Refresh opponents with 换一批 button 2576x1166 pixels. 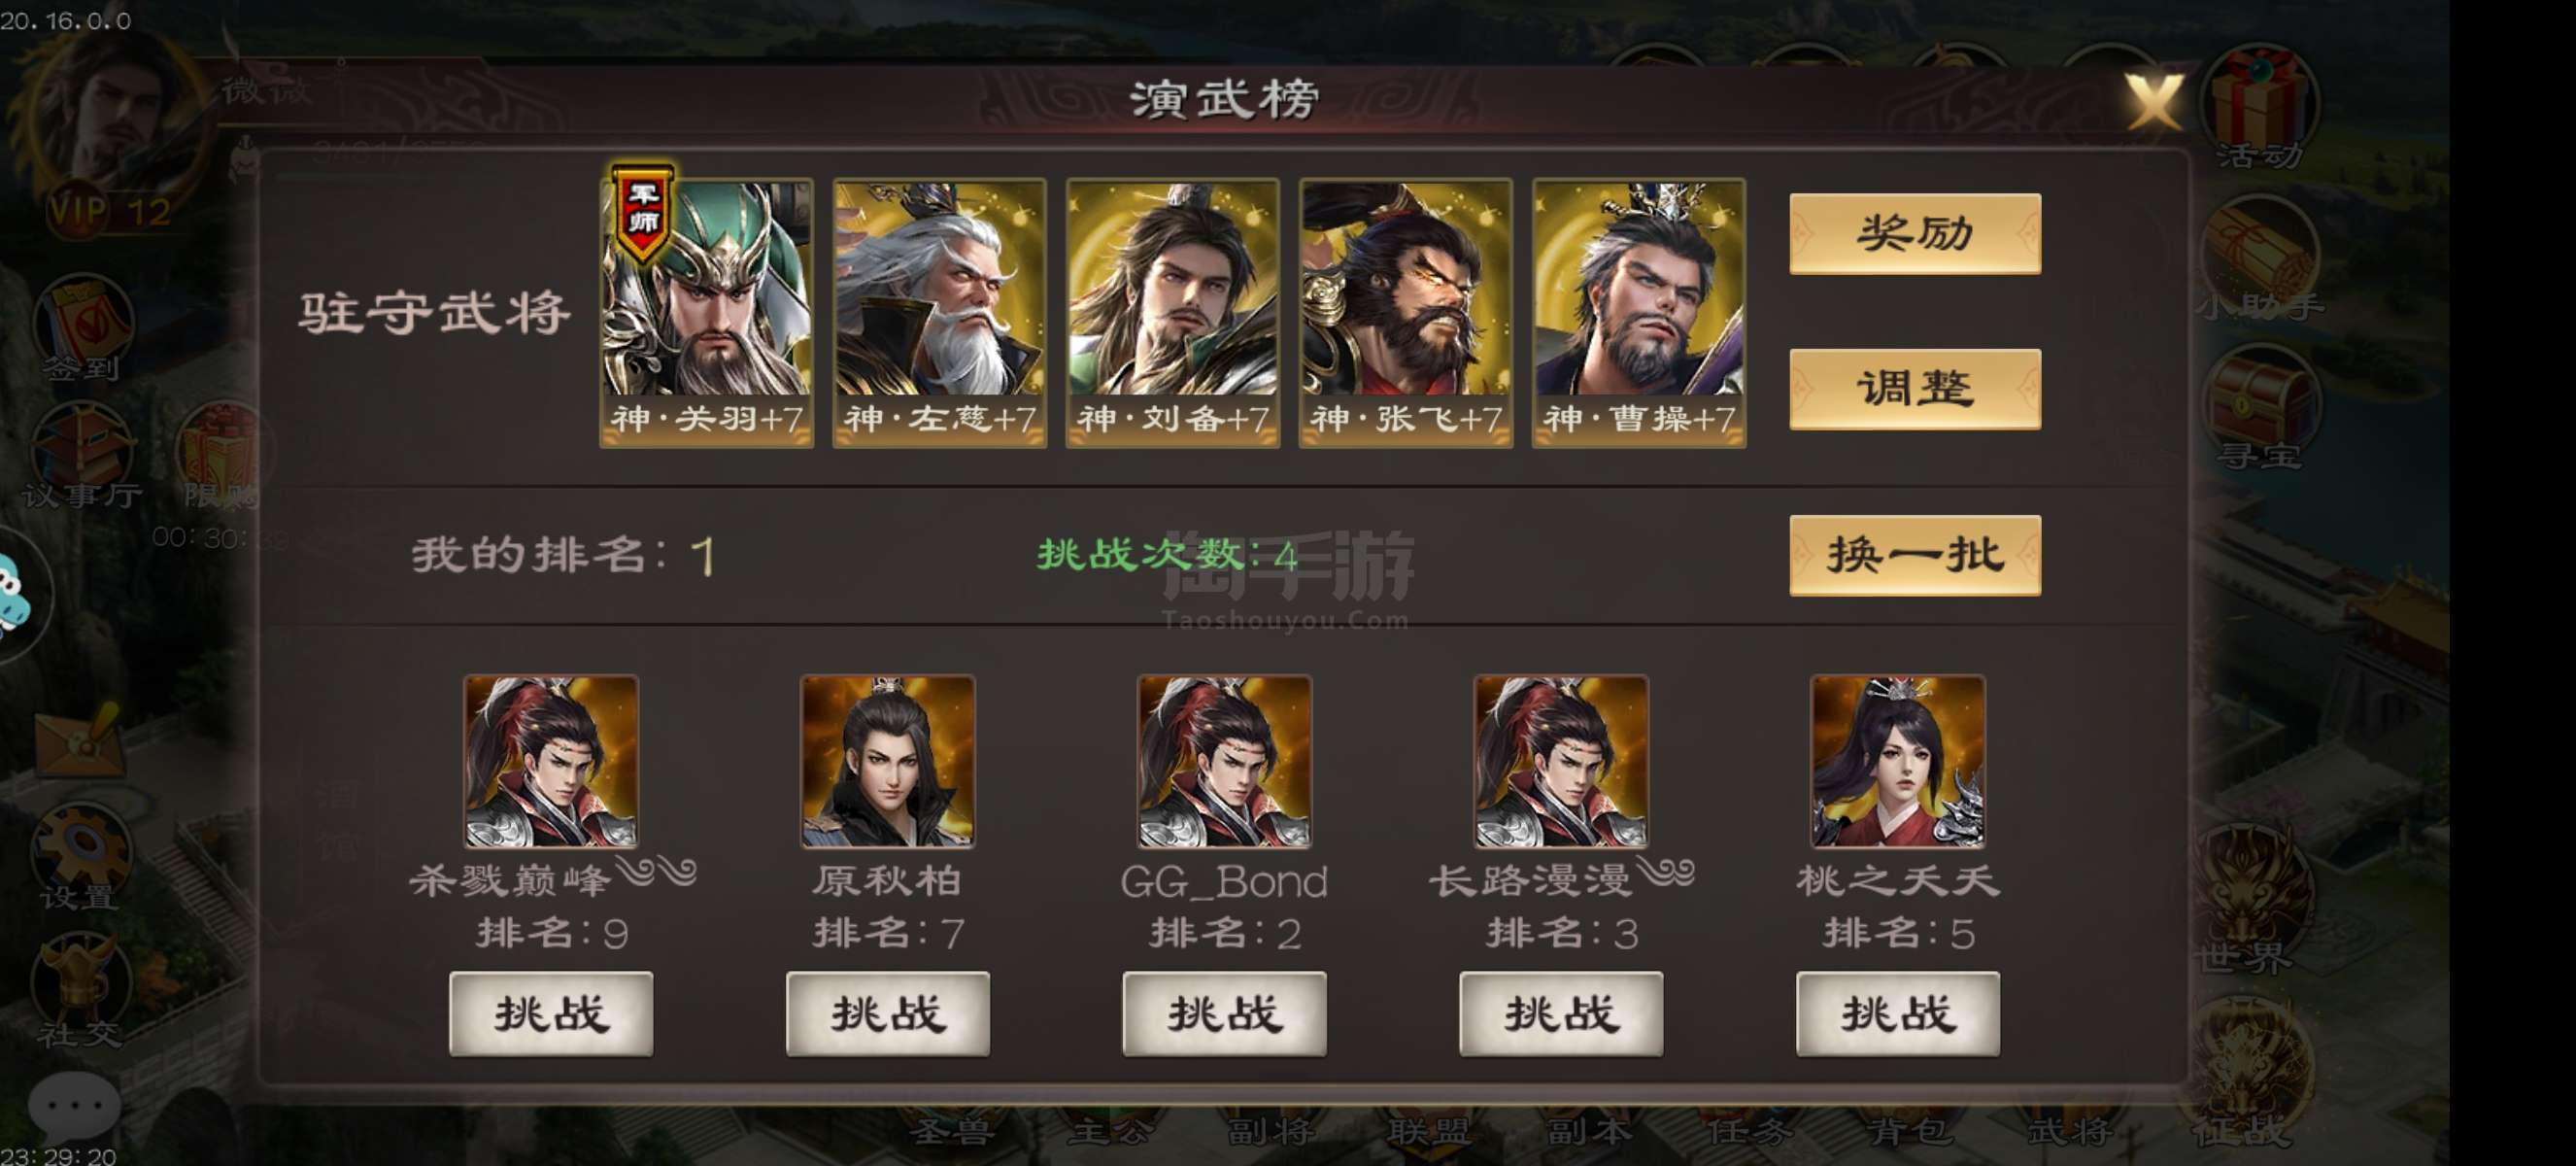[1914, 556]
